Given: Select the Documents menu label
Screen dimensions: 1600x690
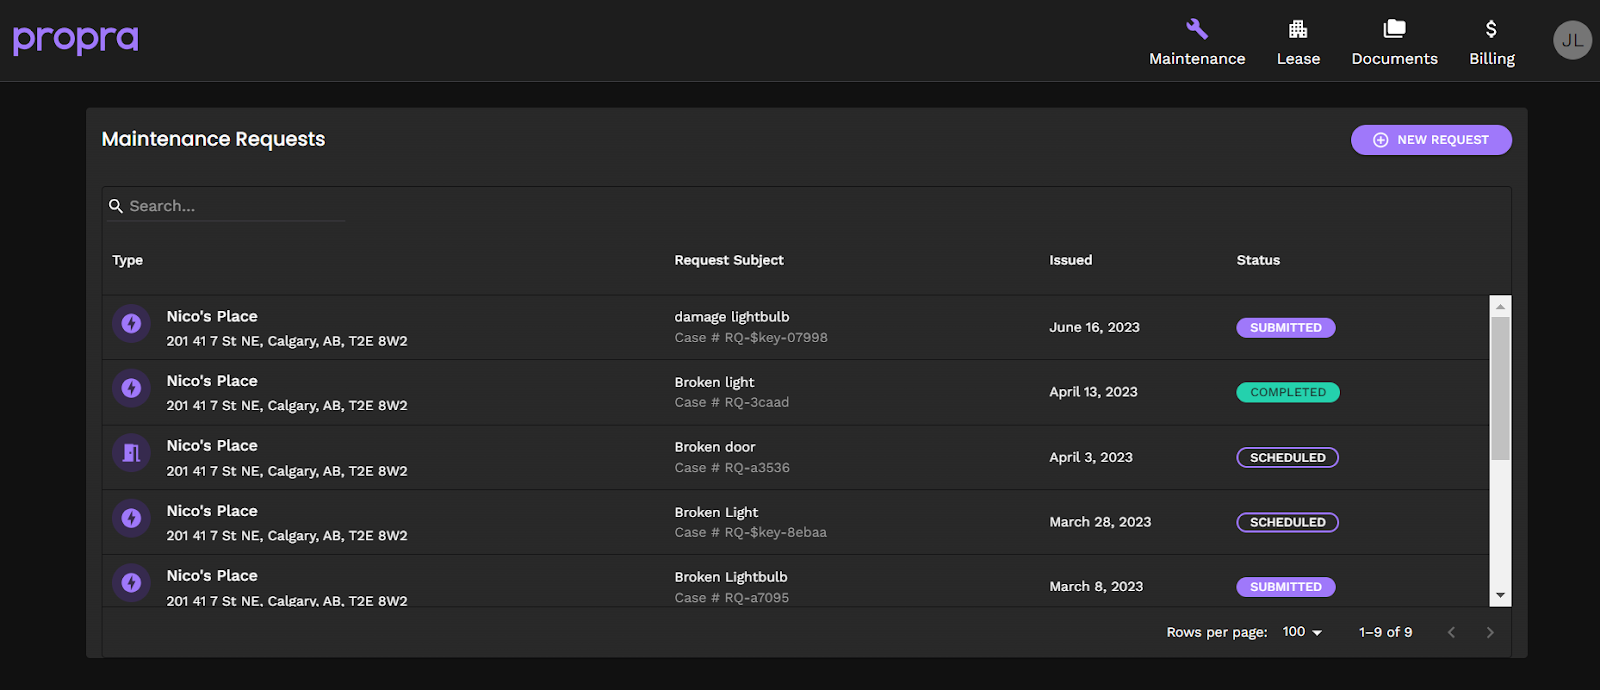Looking at the screenshot, I should point(1394,59).
